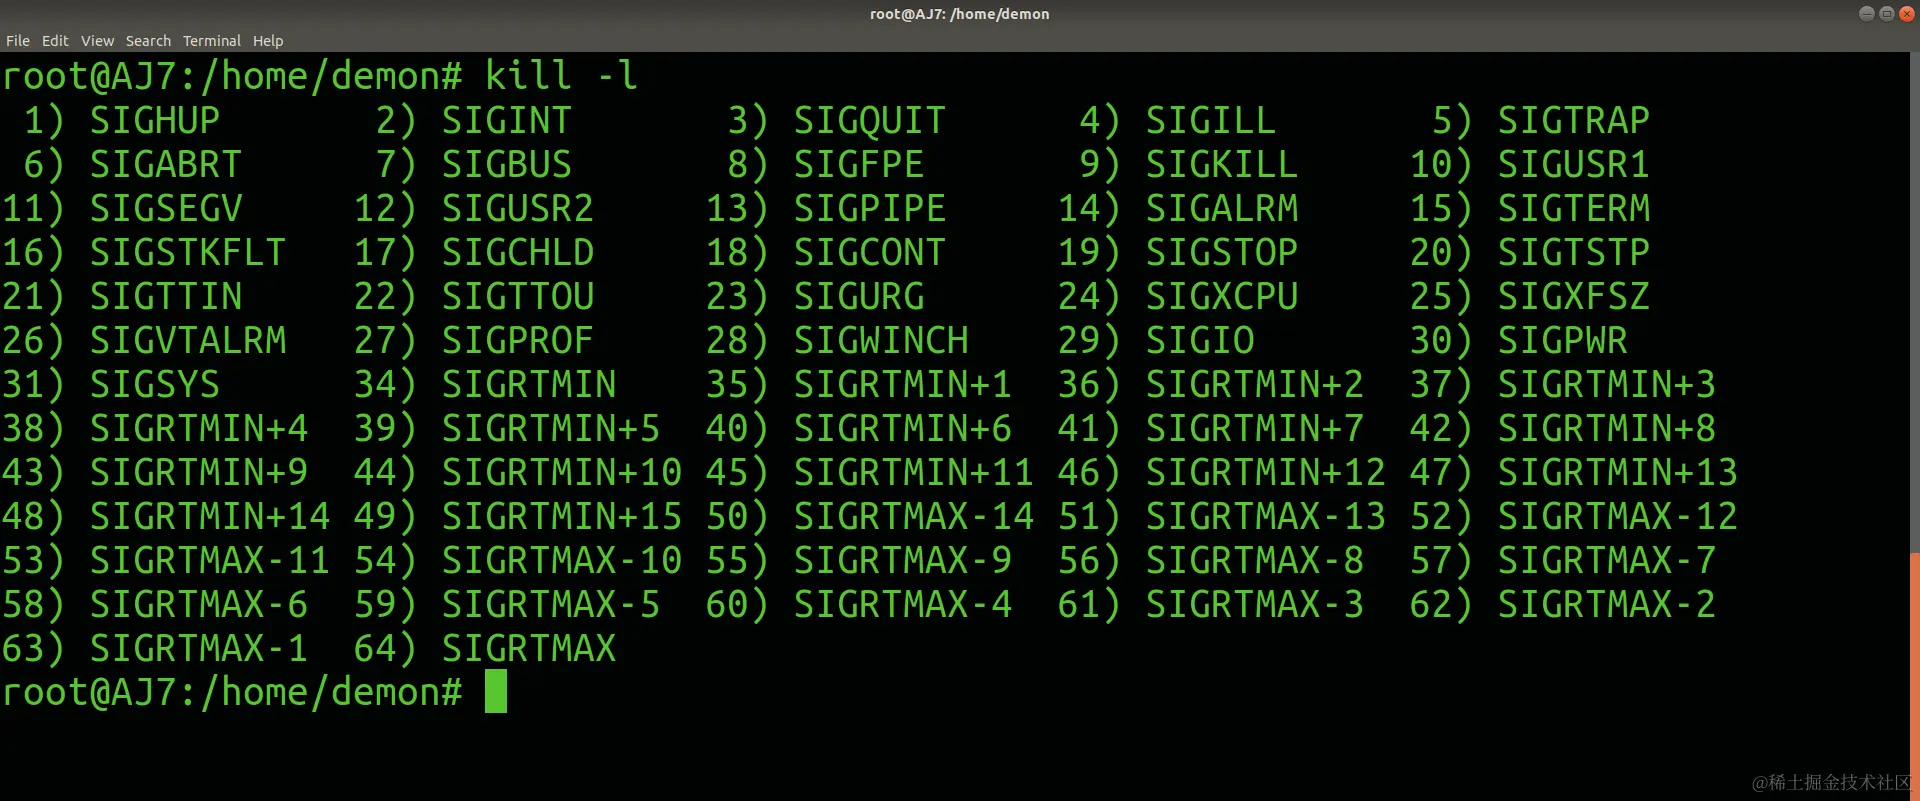The height and width of the screenshot is (801, 1920).
Task: Click the SIGFPE signal name
Action: pos(858,164)
